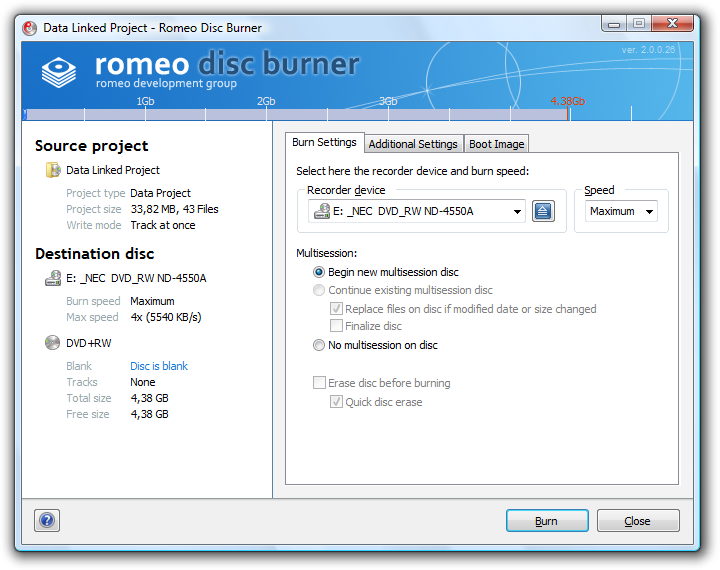Click the Free size '4,38 GB' value
The height and width of the screenshot is (570, 720).
(x=150, y=414)
